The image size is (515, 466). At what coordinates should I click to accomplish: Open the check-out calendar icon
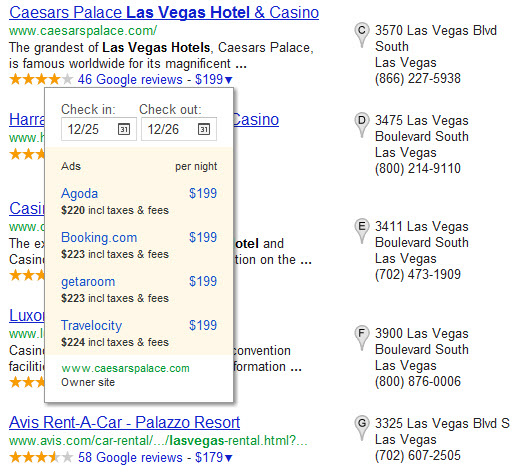[204, 129]
